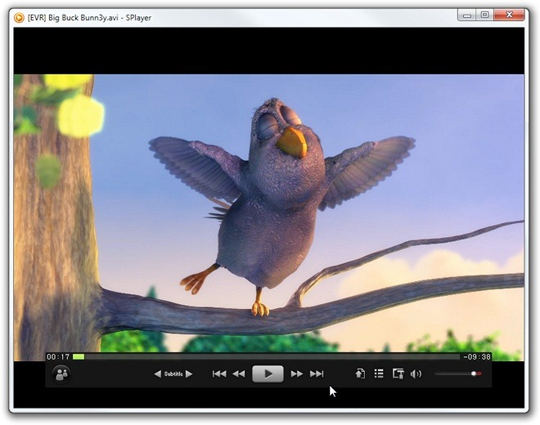540x425 pixels.
Task: Rewind the video
Action: (x=239, y=374)
